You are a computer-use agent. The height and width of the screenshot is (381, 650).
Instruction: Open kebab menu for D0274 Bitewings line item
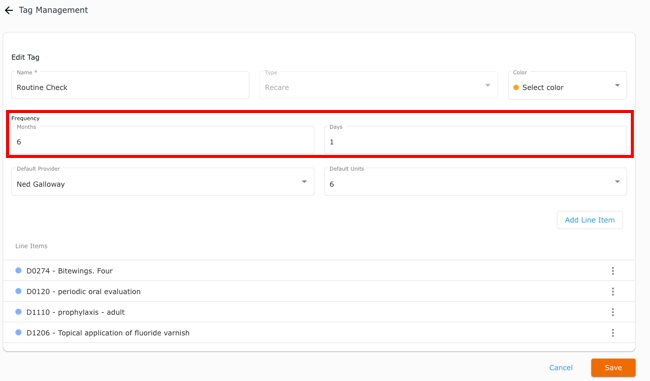click(x=613, y=271)
